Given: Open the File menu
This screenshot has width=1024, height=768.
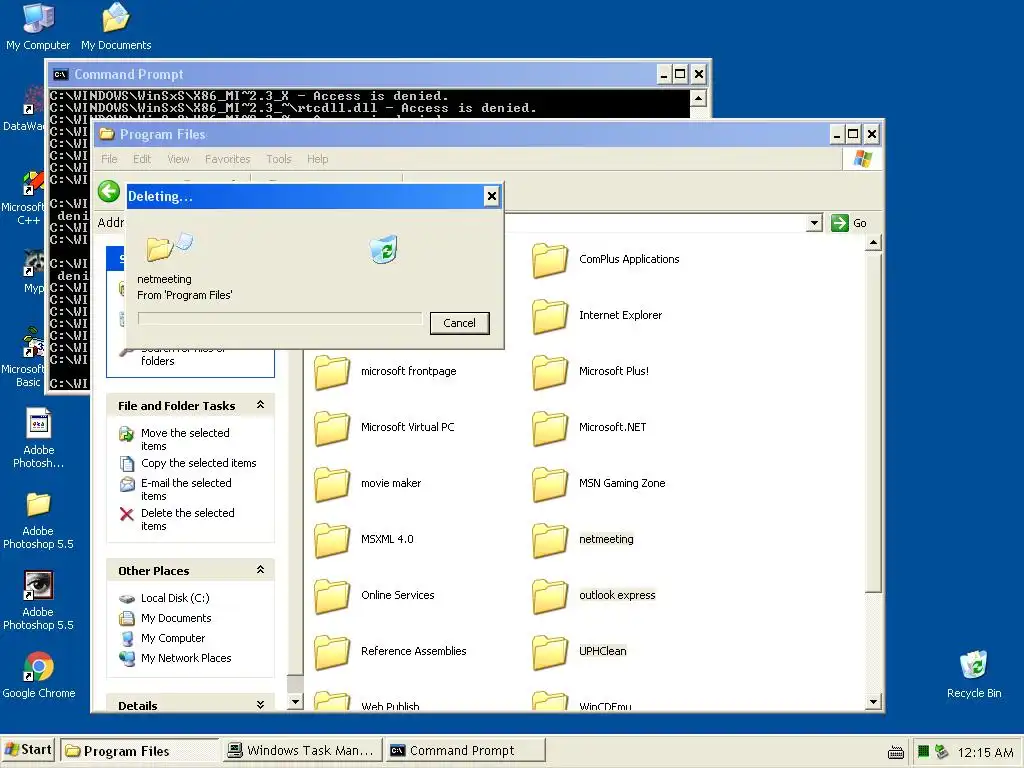Looking at the screenshot, I should [x=109, y=159].
